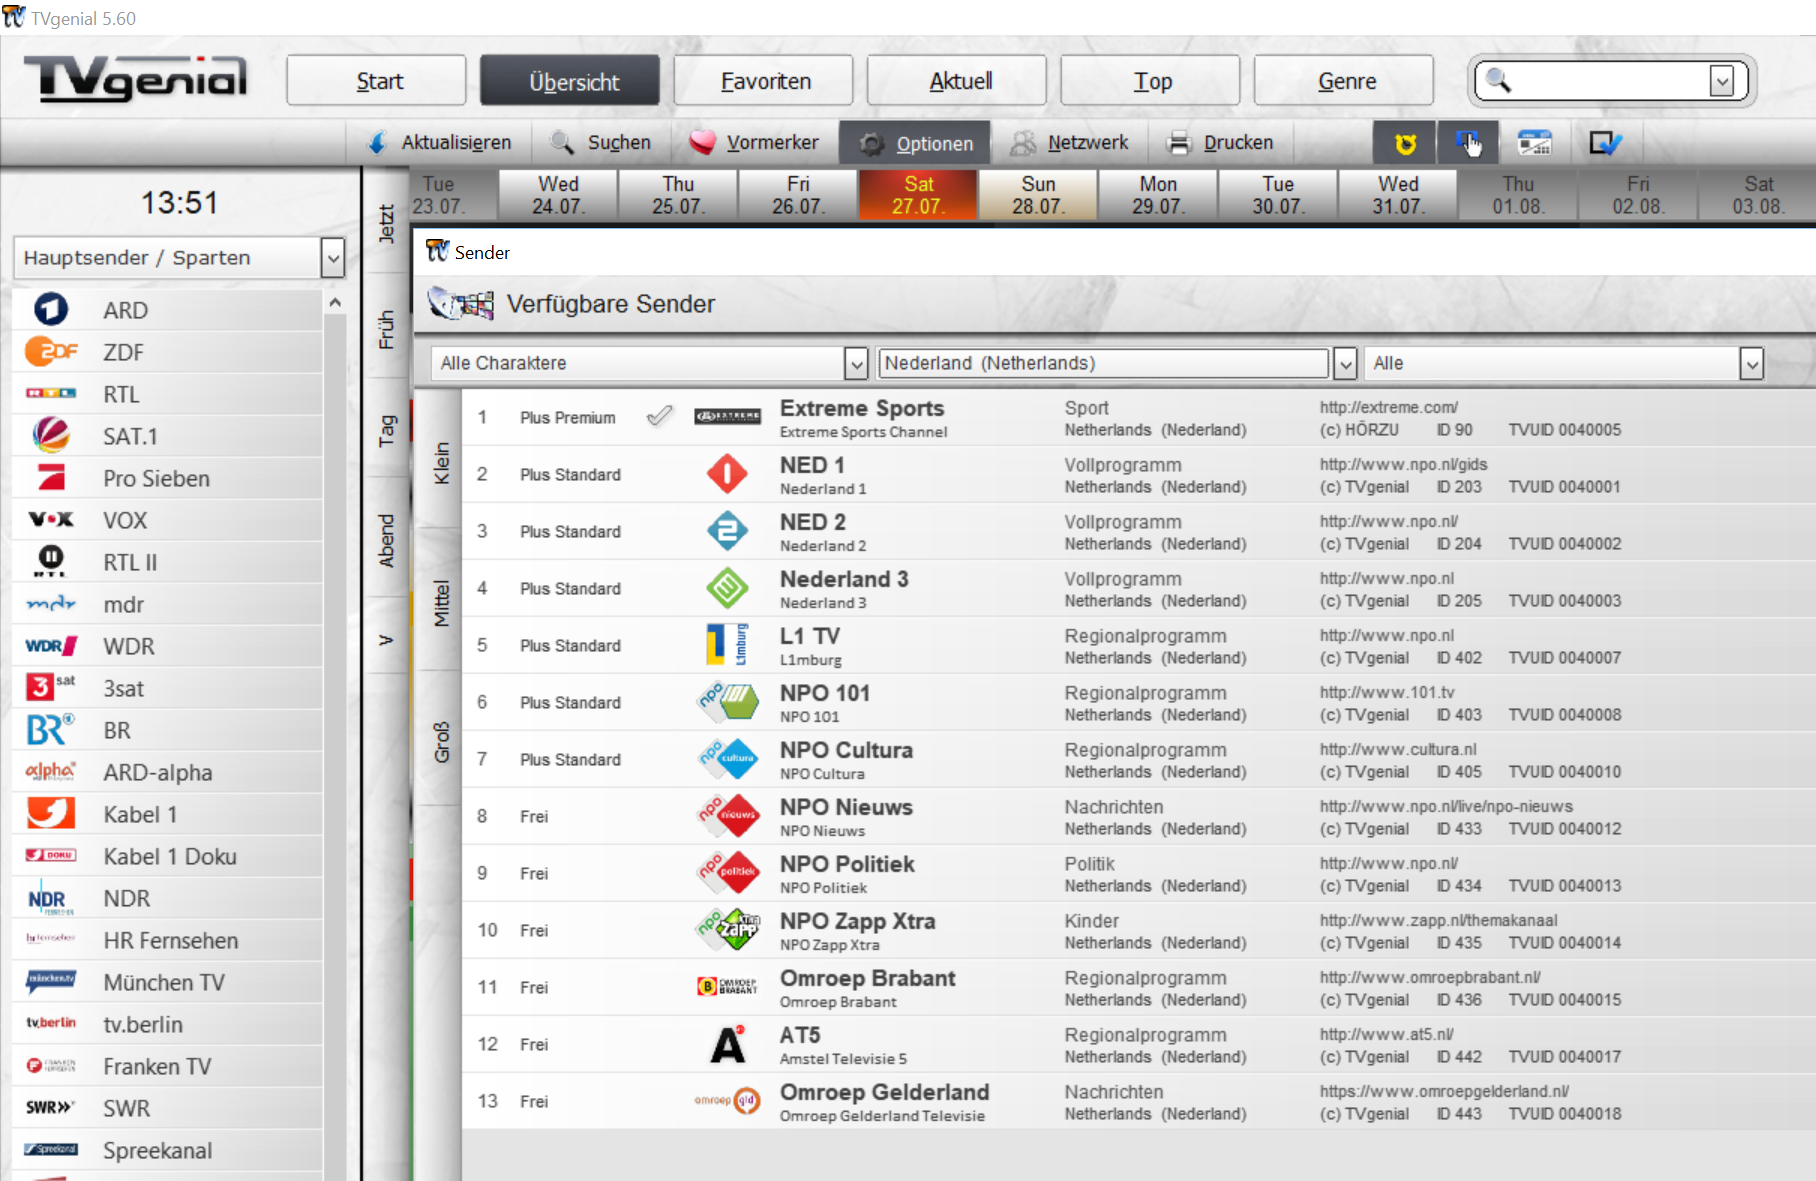Select the Früh vertical tab
Image resolution: width=1816 pixels, height=1181 pixels.
click(x=387, y=329)
